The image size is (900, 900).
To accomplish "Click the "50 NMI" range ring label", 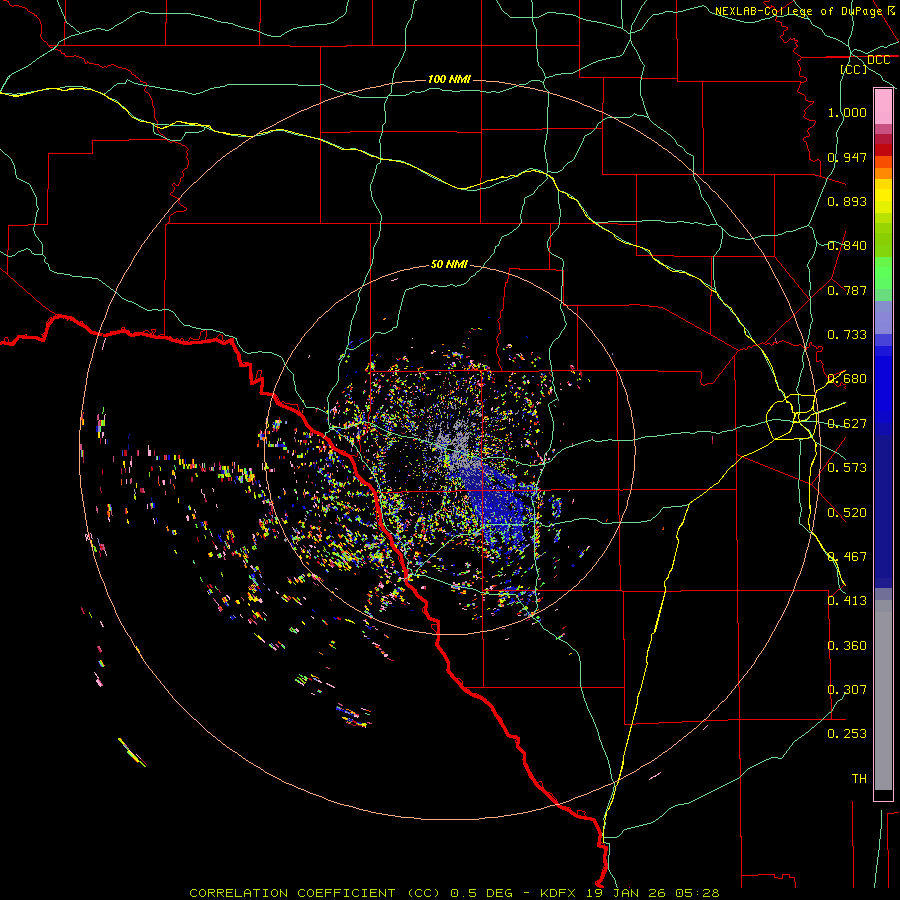I will (x=449, y=264).
